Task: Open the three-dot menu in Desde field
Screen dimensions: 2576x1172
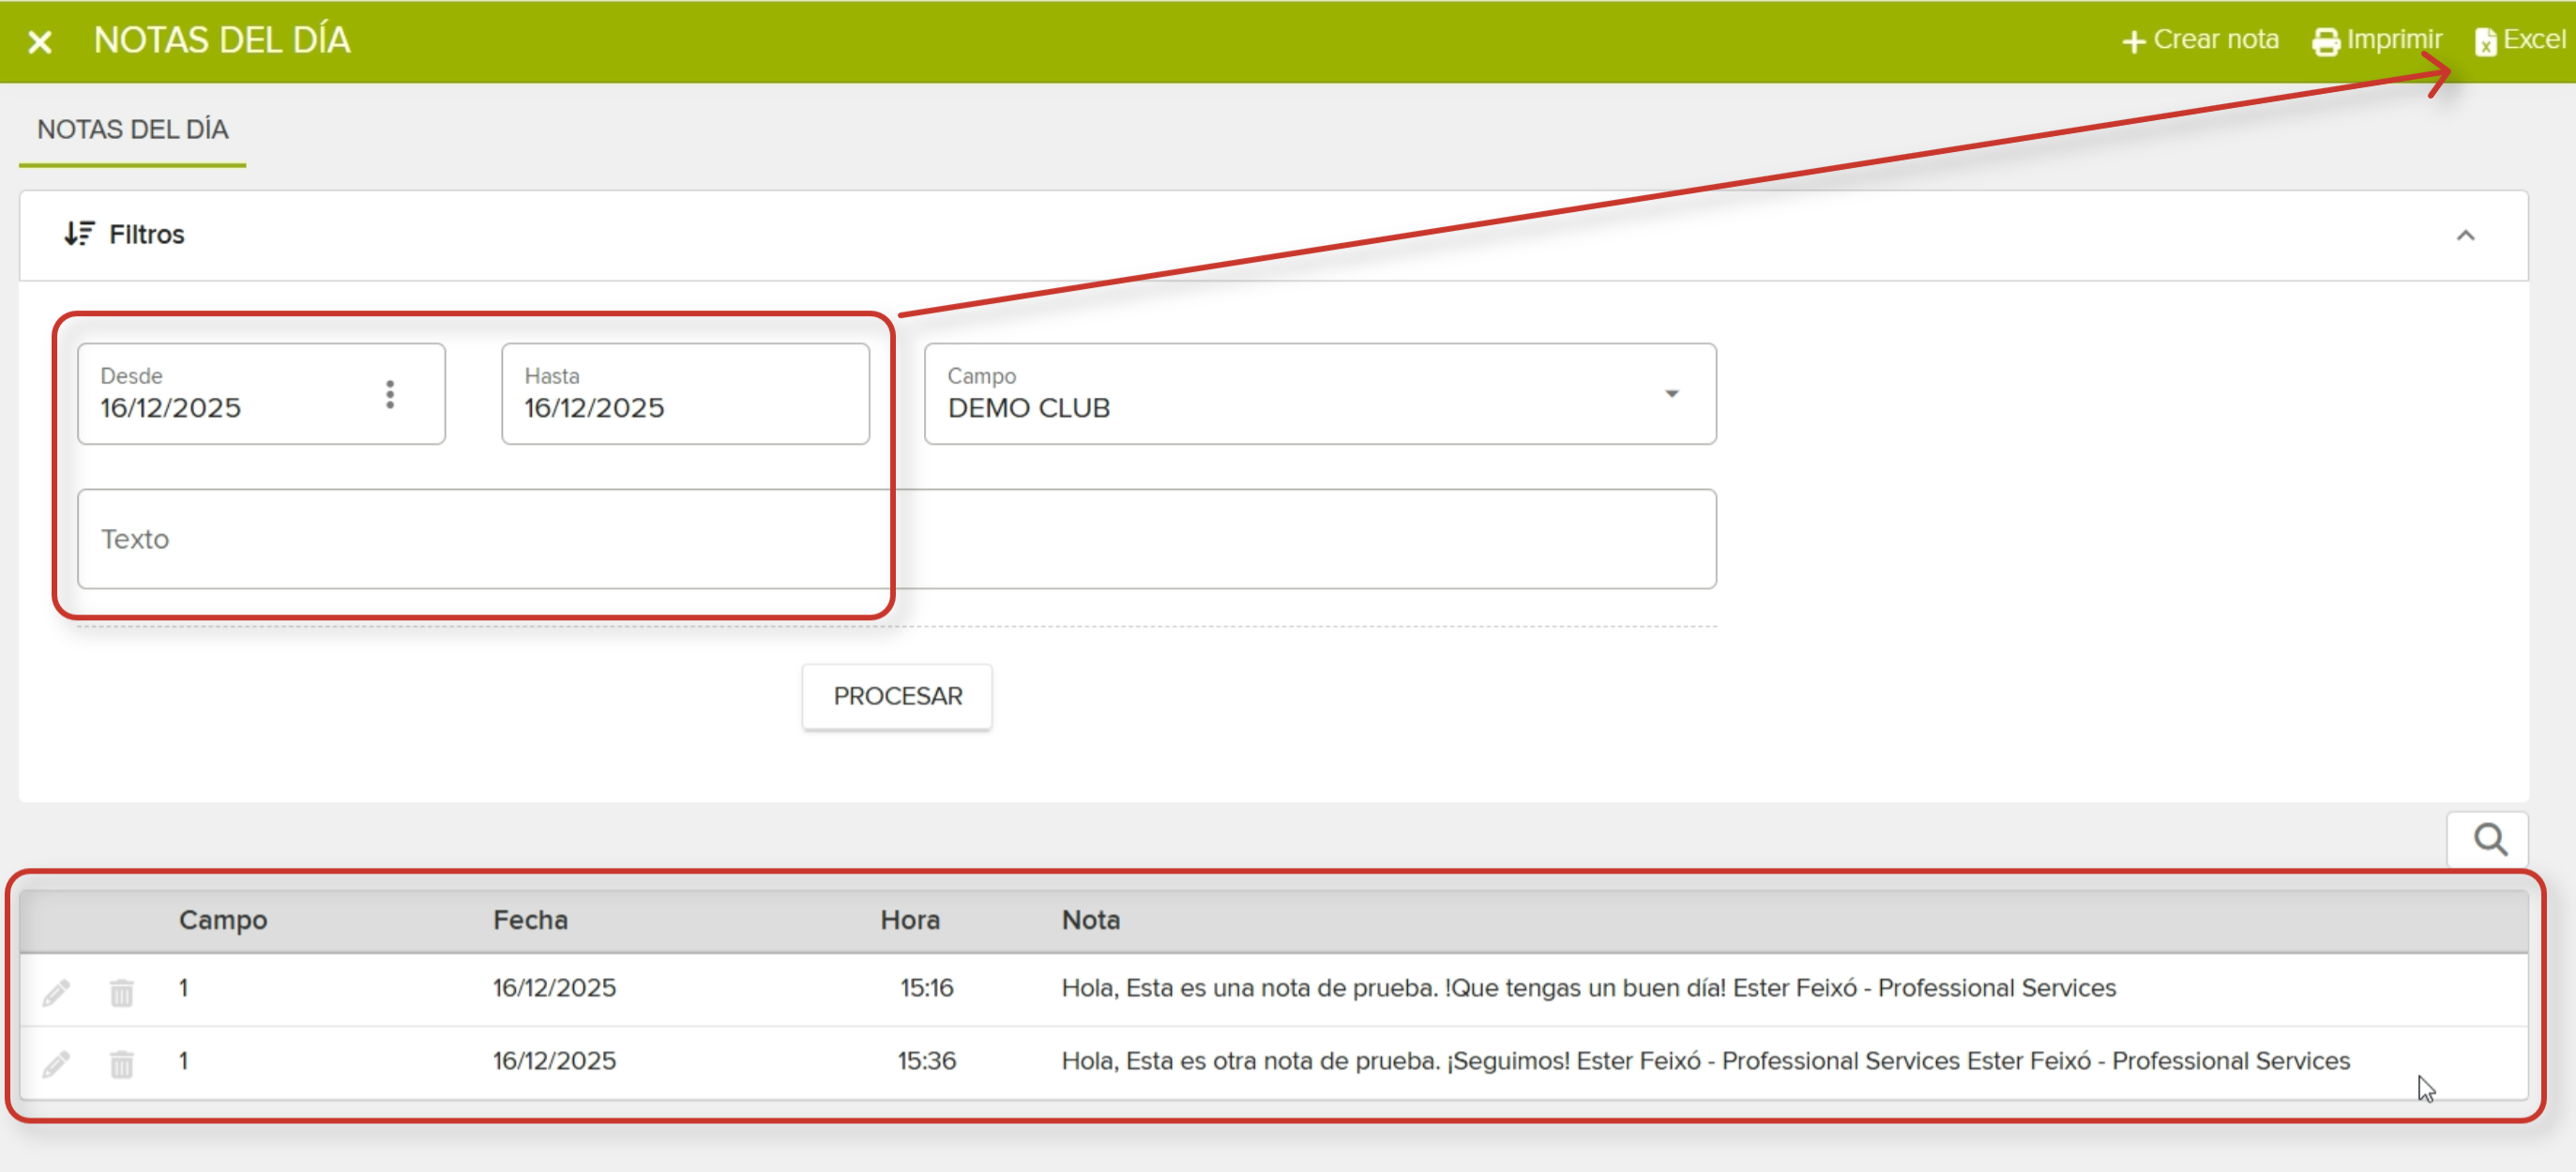Action: pos(390,394)
